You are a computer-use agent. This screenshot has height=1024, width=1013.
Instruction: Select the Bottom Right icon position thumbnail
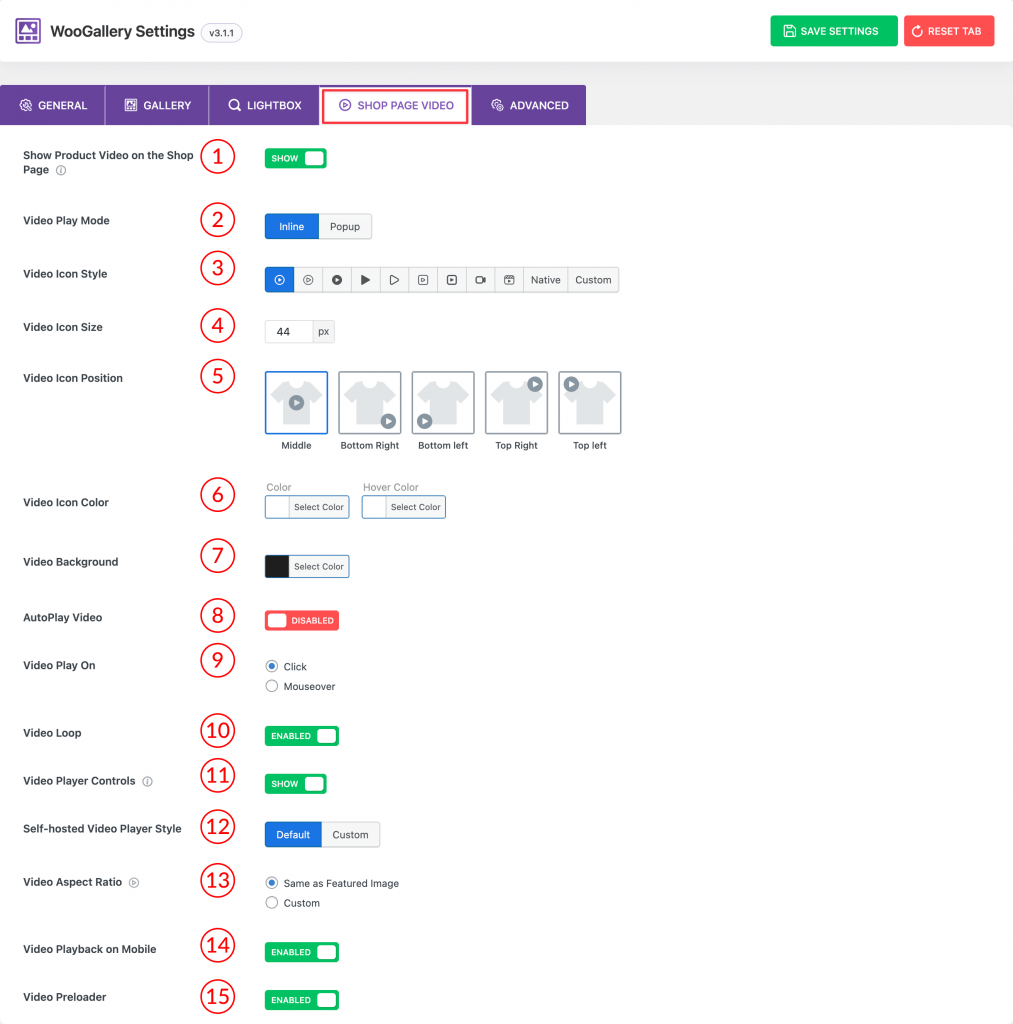pos(370,403)
